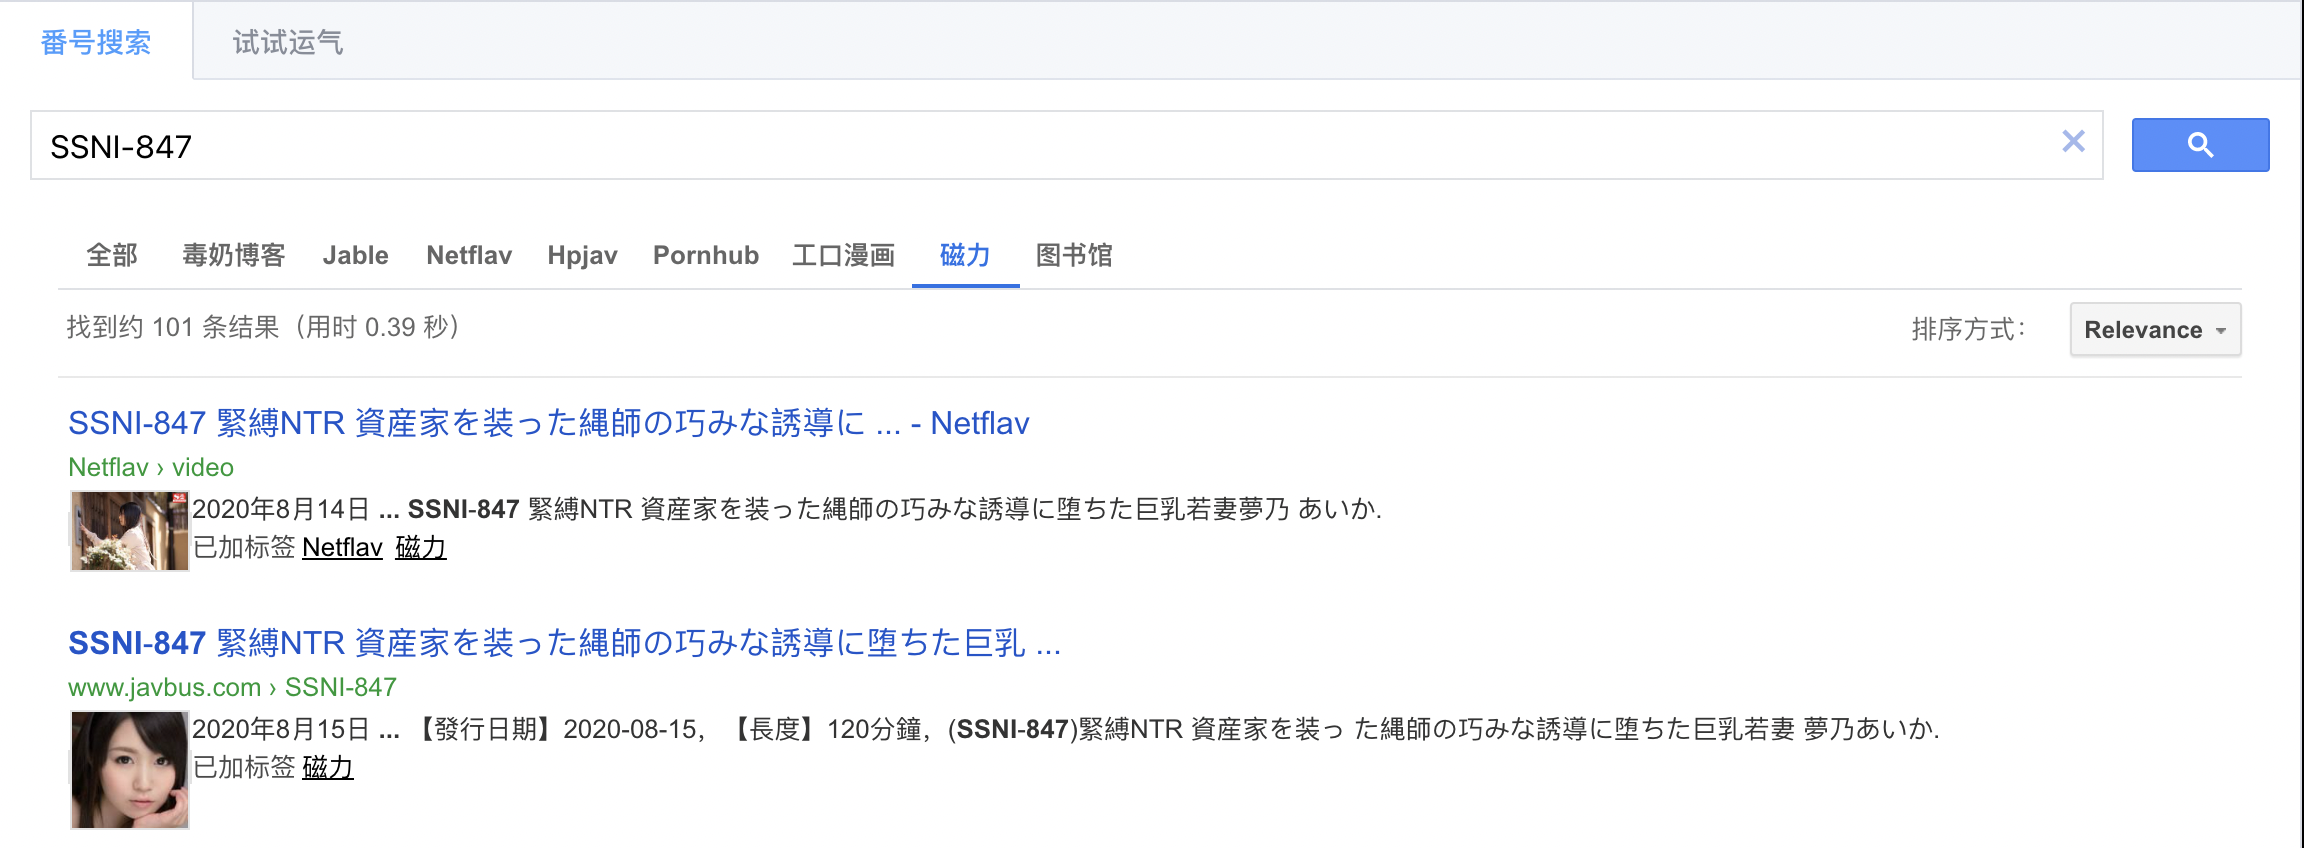Screen dimensions: 2304x848
Task: Open the javbus SSNI-847 result title link
Action: [564, 643]
